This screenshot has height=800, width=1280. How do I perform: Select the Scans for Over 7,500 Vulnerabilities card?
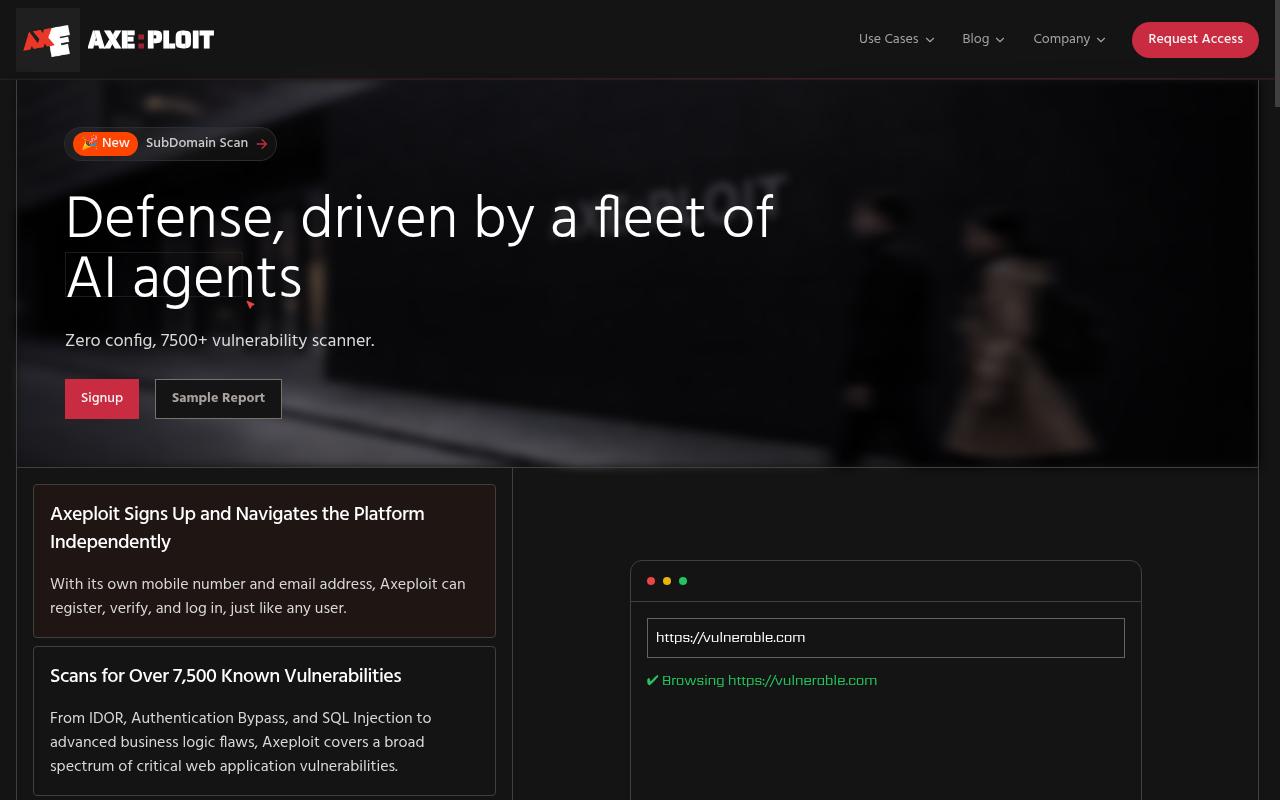[264, 721]
